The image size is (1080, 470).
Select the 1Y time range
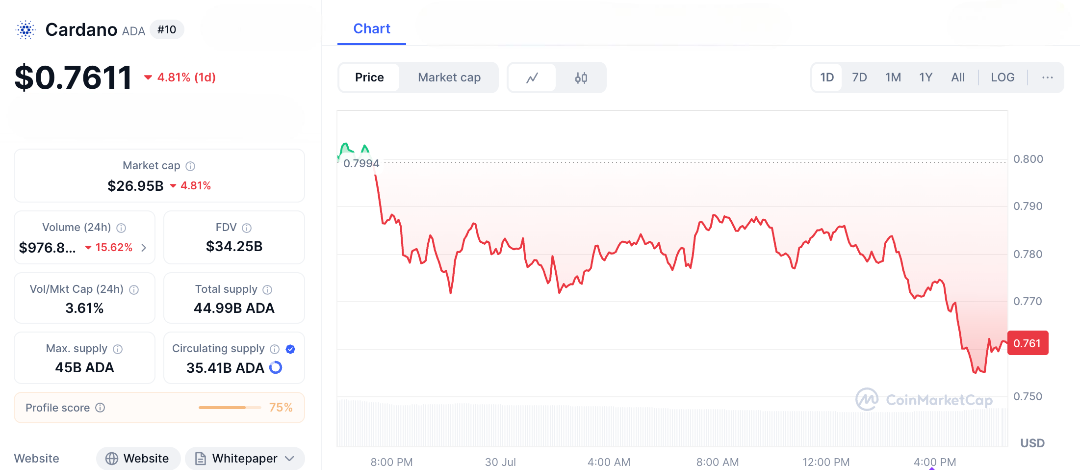(x=926, y=78)
